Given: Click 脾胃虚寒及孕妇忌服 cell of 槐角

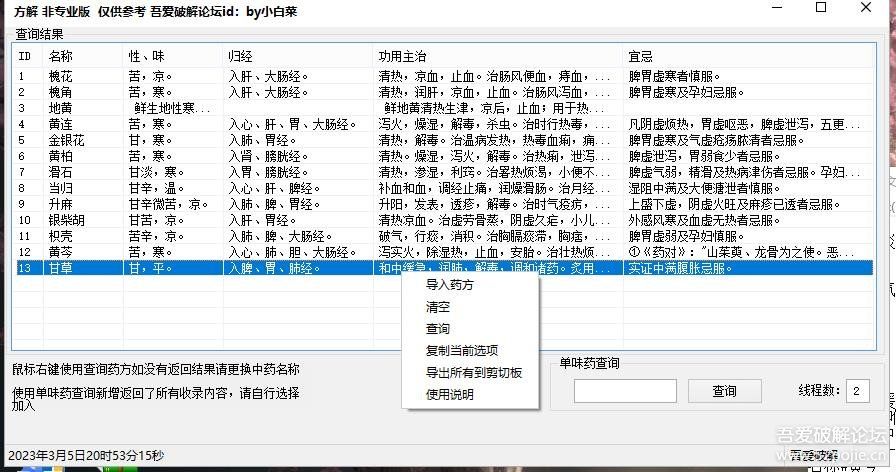Looking at the screenshot, I should [x=686, y=92].
